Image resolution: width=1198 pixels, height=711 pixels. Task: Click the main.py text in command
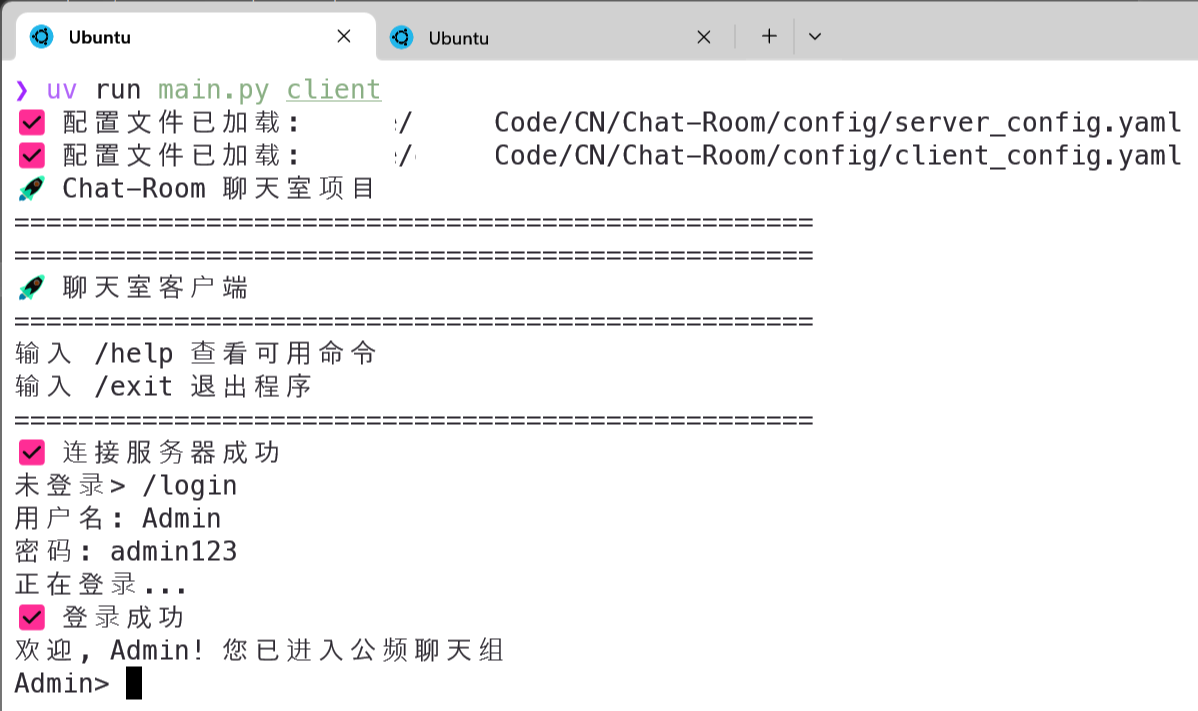click(214, 90)
